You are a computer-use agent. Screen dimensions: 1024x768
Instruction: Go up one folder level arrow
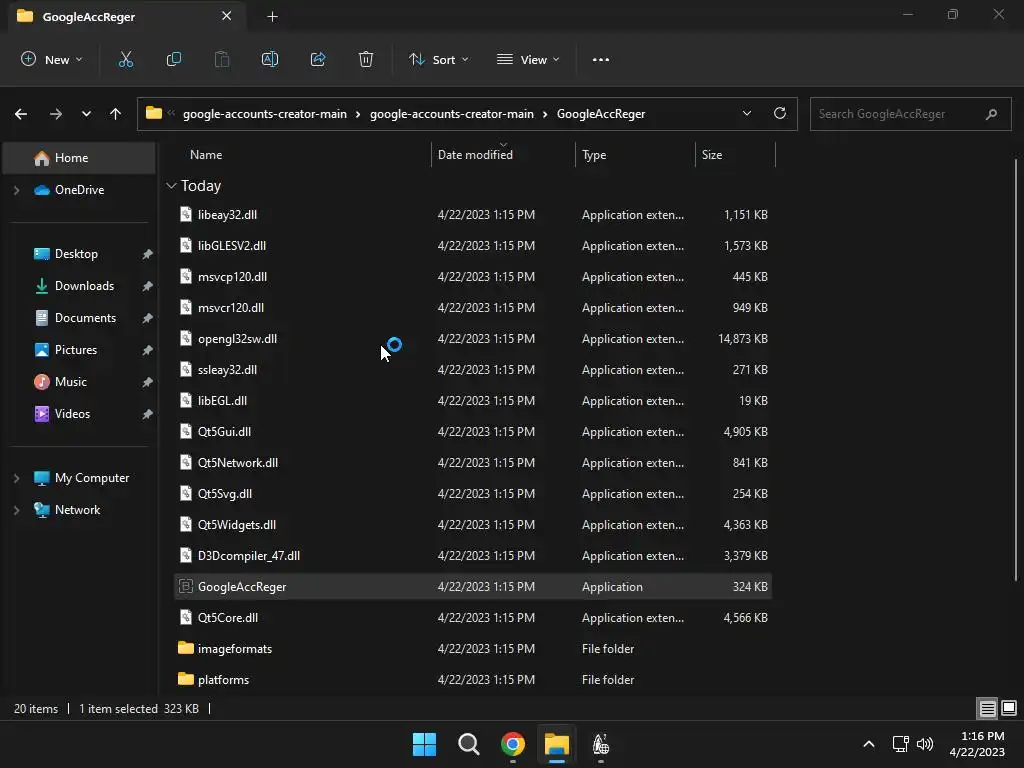coord(116,114)
